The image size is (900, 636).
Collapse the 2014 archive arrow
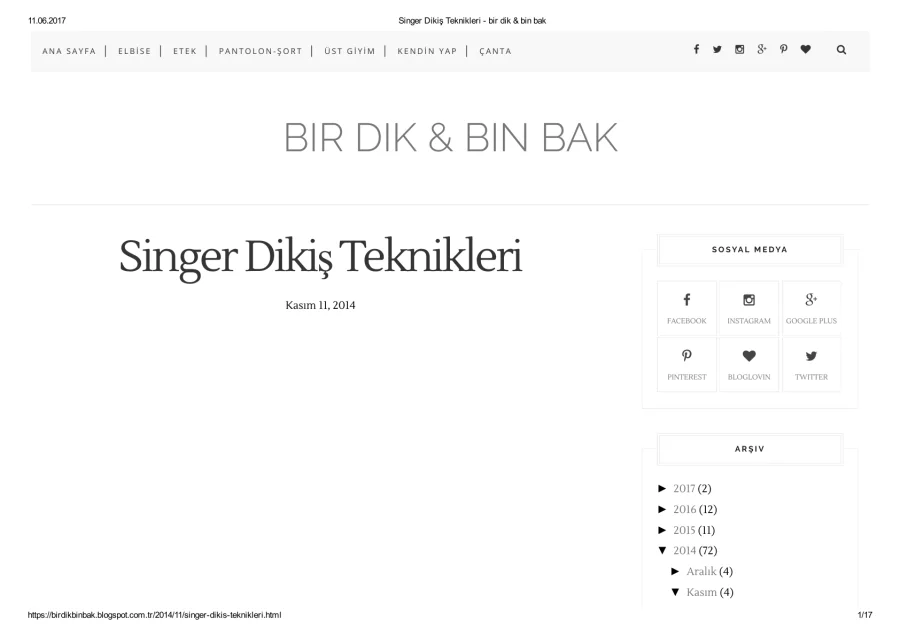pos(662,550)
